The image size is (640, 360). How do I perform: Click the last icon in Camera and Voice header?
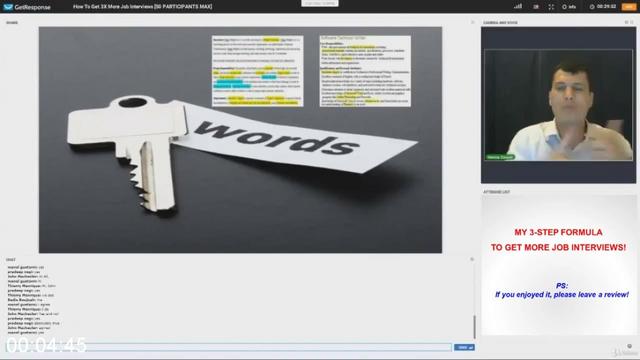point(632,22)
